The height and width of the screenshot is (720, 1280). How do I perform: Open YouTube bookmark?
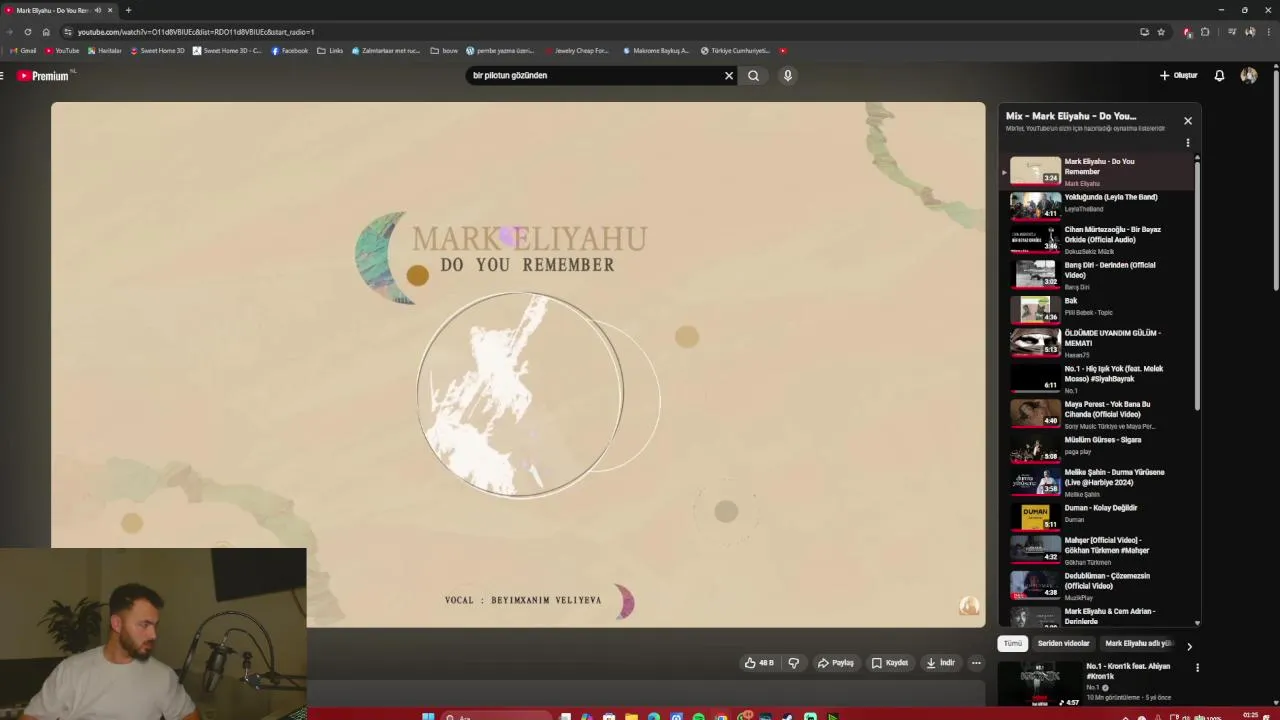[x=62, y=50]
